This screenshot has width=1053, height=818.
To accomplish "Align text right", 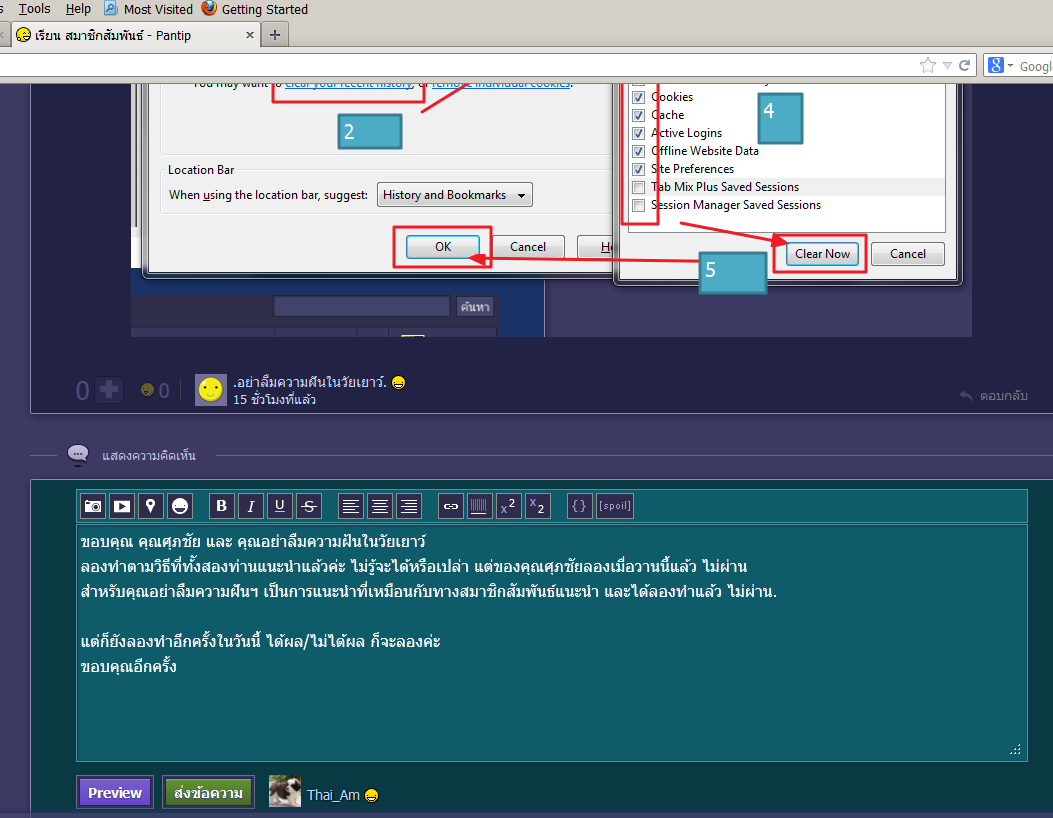I will tap(409, 506).
